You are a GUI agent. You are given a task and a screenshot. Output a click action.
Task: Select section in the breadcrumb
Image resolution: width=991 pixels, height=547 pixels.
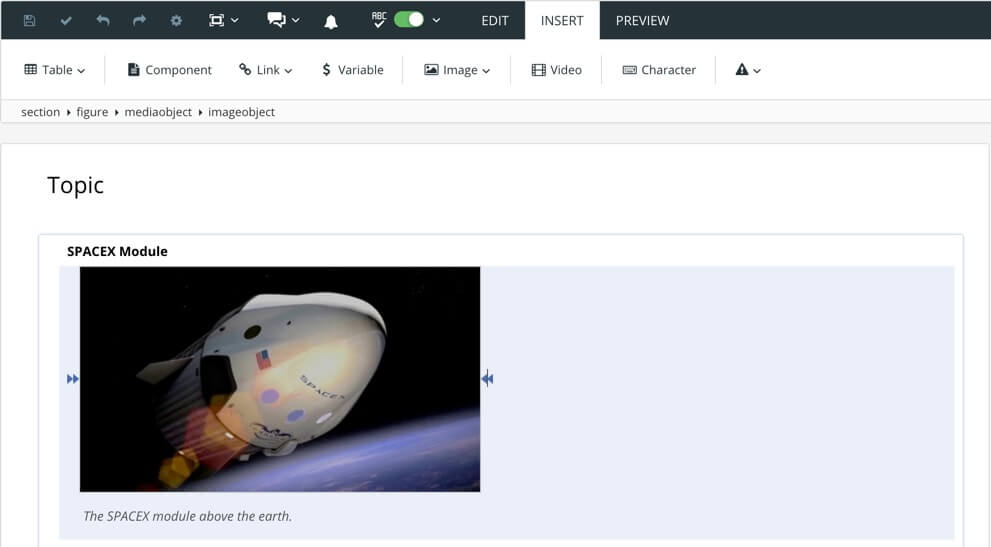click(40, 112)
